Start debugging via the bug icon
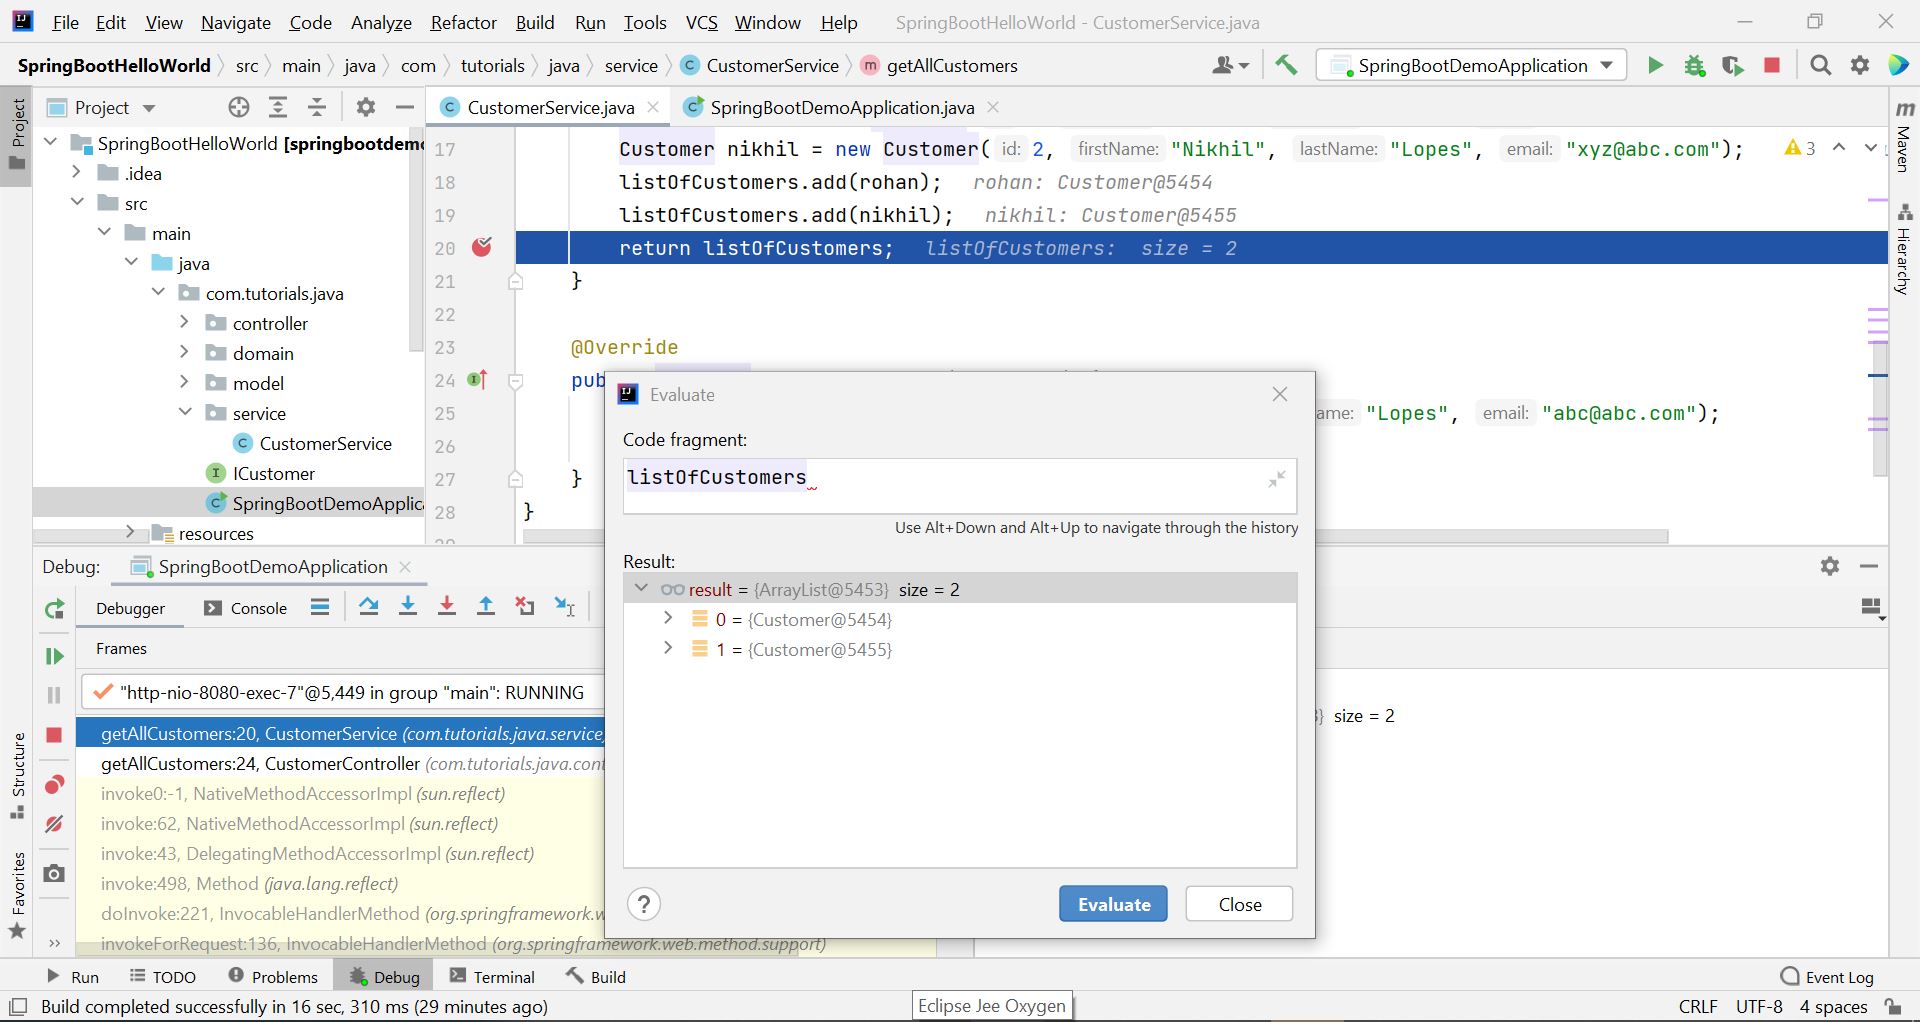The image size is (1920, 1022). (1694, 65)
